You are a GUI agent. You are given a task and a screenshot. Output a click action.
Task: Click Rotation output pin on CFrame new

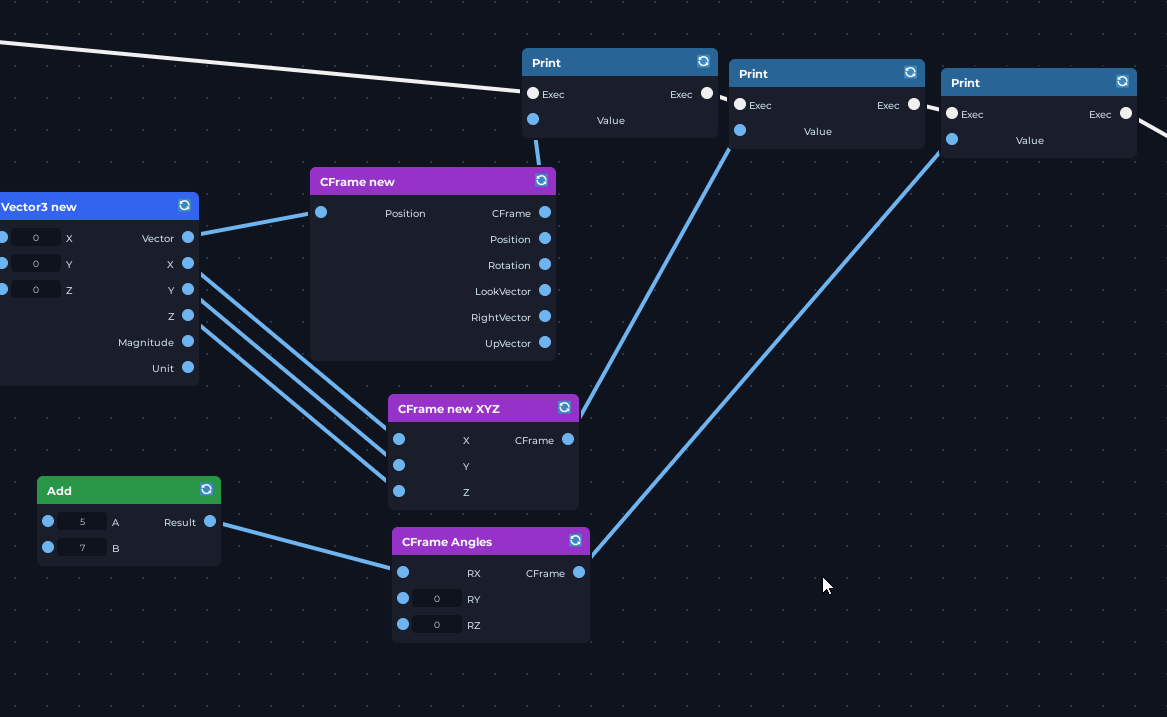click(545, 264)
